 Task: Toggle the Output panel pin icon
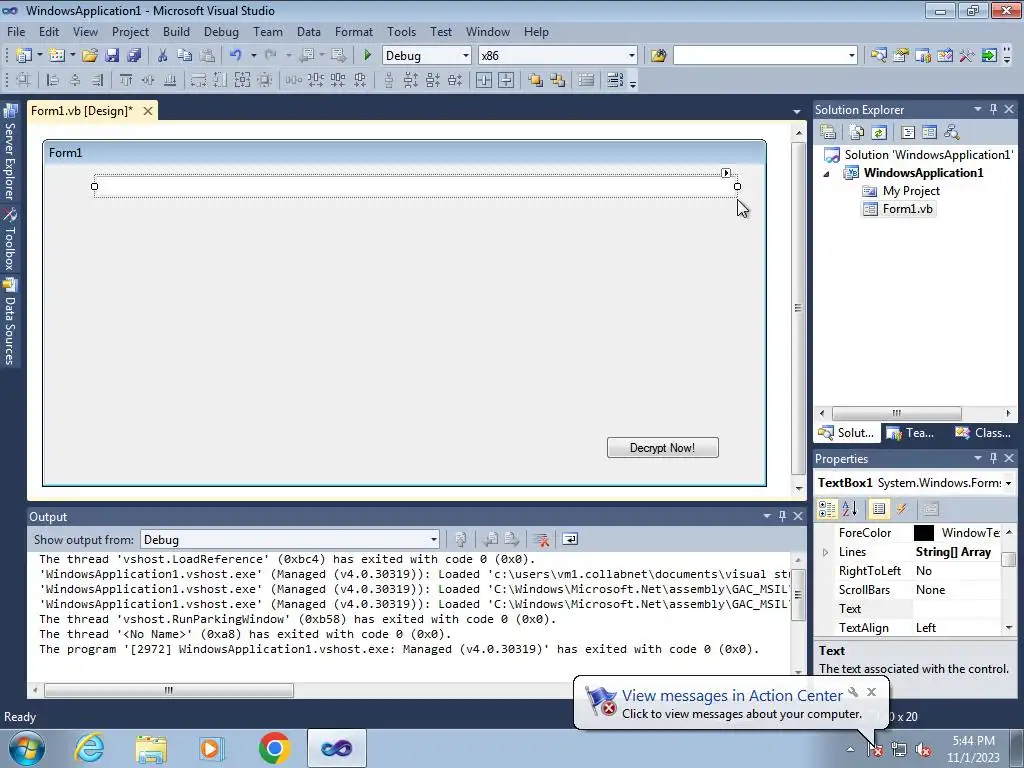(782, 516)
